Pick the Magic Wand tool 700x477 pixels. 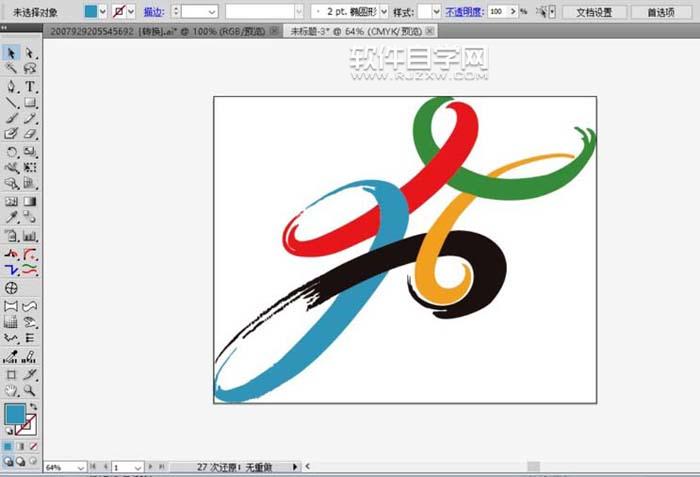11,69
